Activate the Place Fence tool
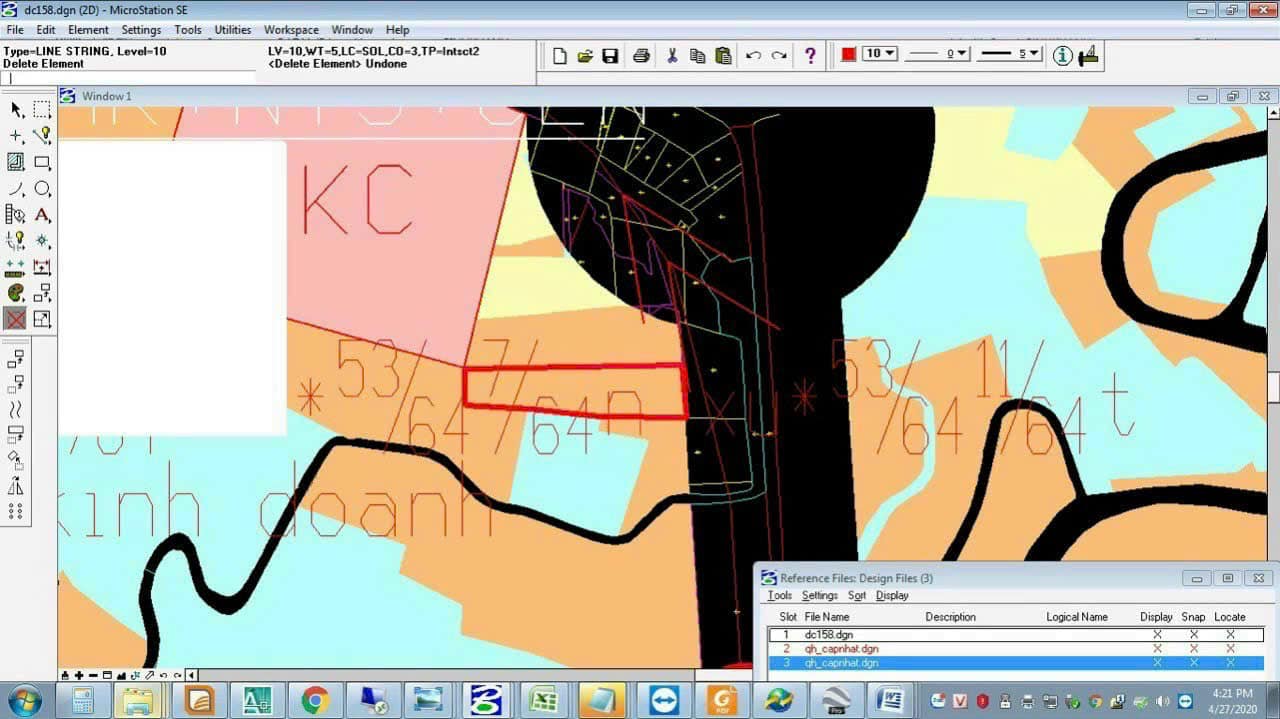 pos(42,109)
